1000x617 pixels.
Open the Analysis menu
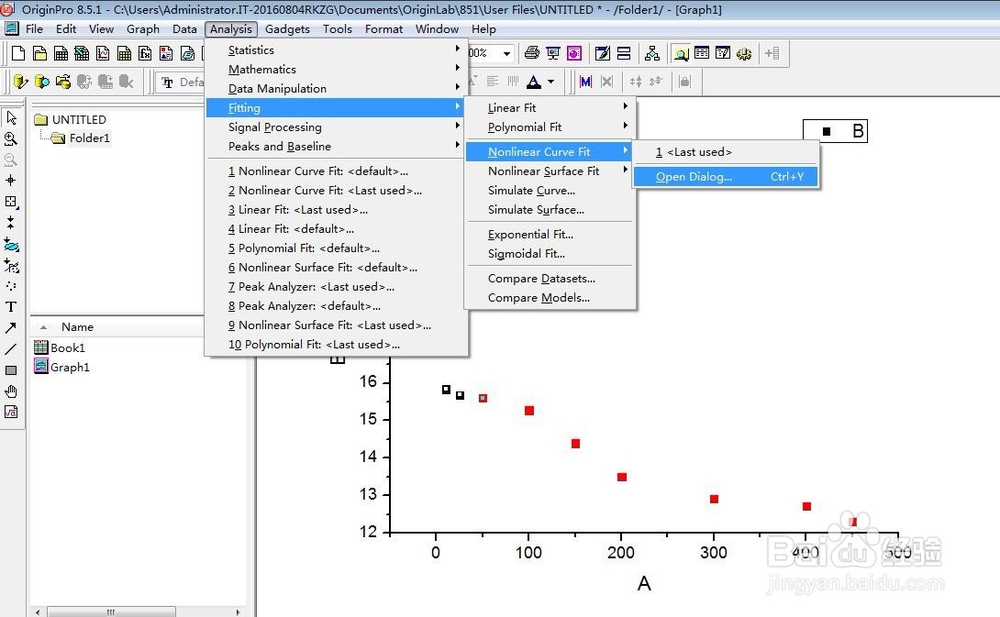[x=231, y=29]
